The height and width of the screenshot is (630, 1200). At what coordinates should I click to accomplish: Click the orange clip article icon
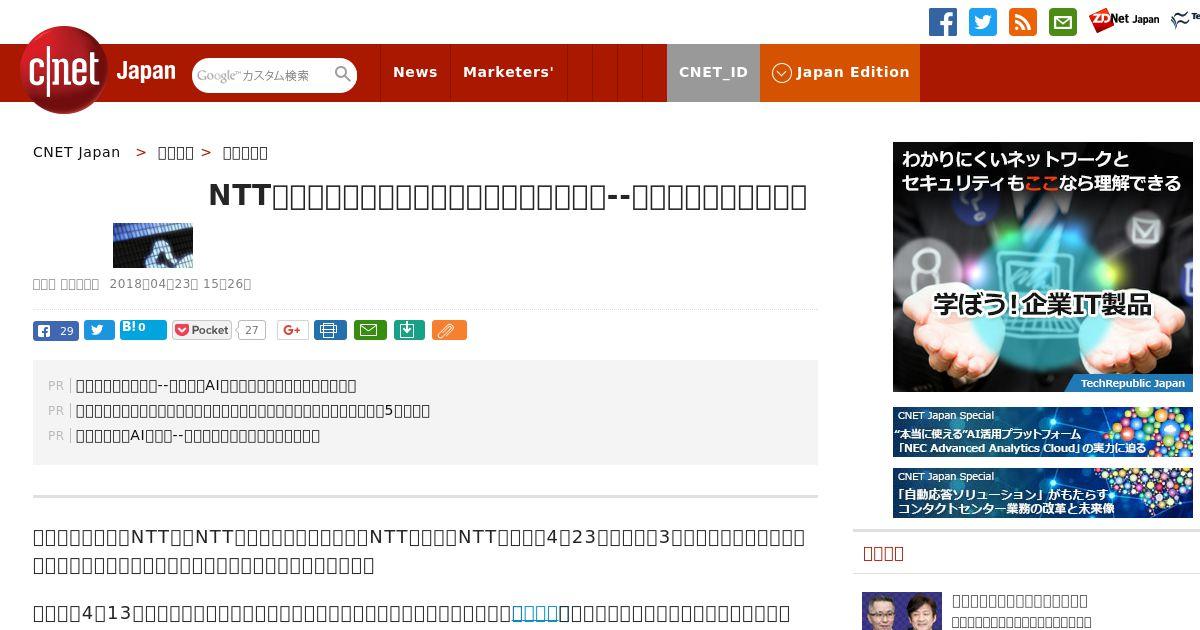(x=449, y=331)
